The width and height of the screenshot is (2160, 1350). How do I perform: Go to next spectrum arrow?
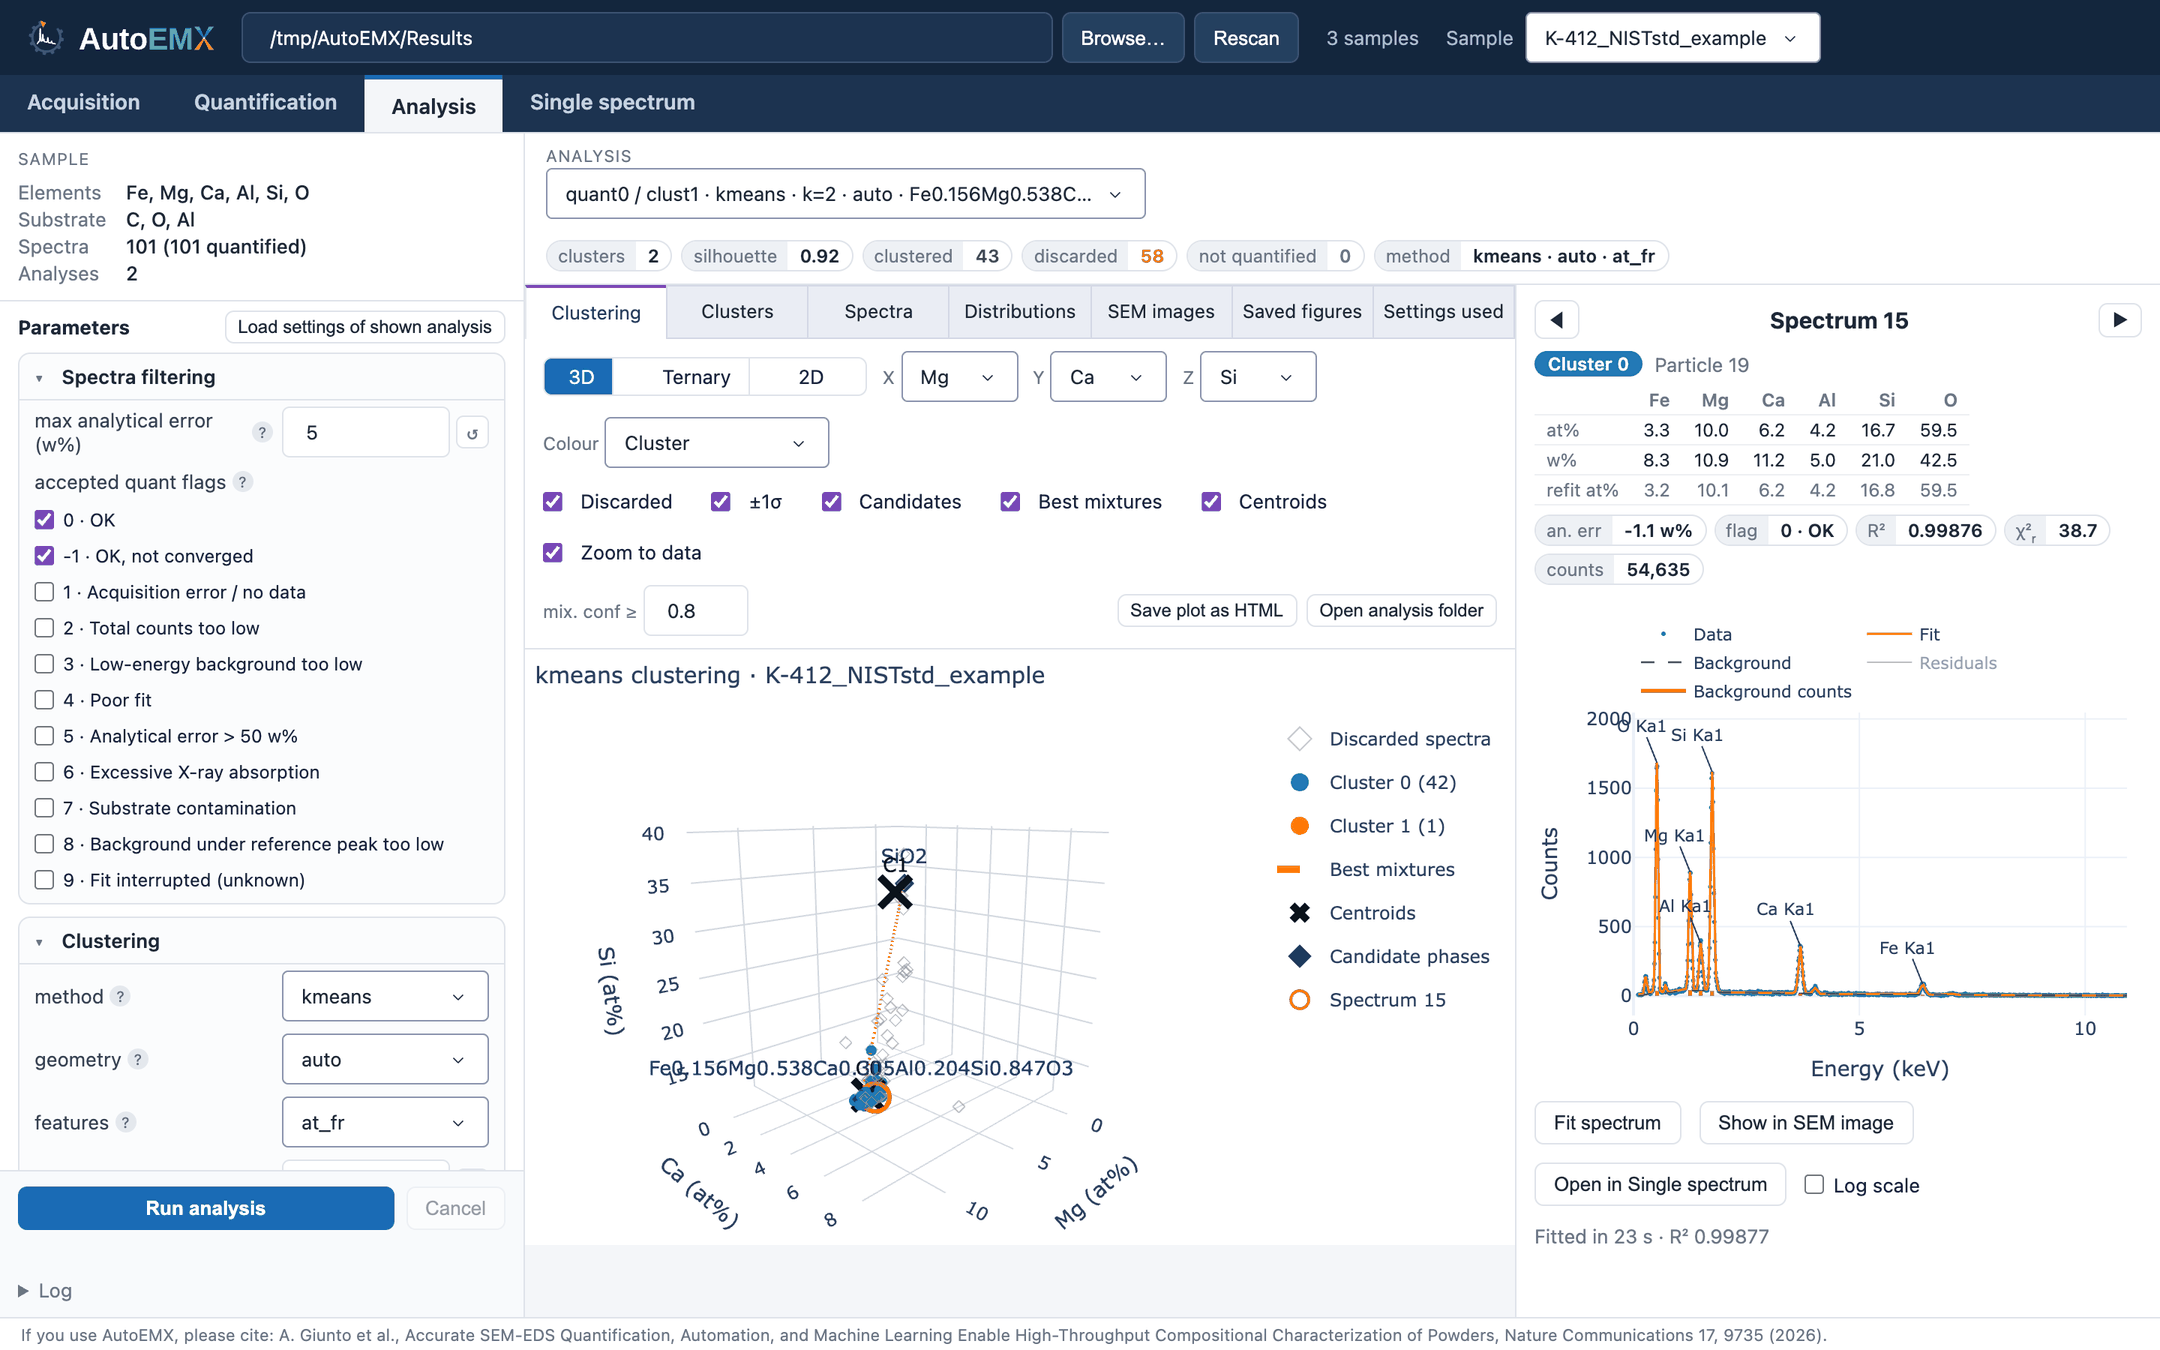click(x=2119, y=320)
